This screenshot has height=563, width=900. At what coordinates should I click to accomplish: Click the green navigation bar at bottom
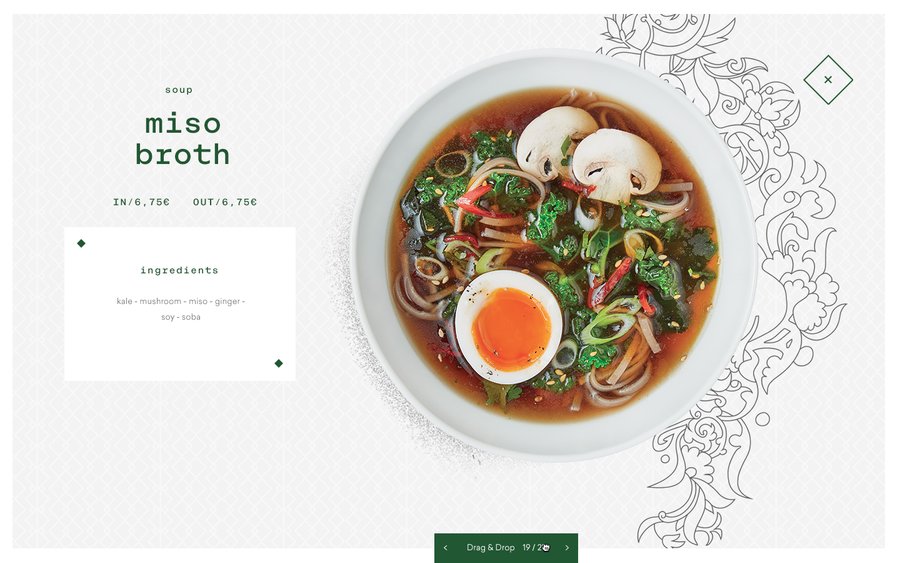pos(506,548)
